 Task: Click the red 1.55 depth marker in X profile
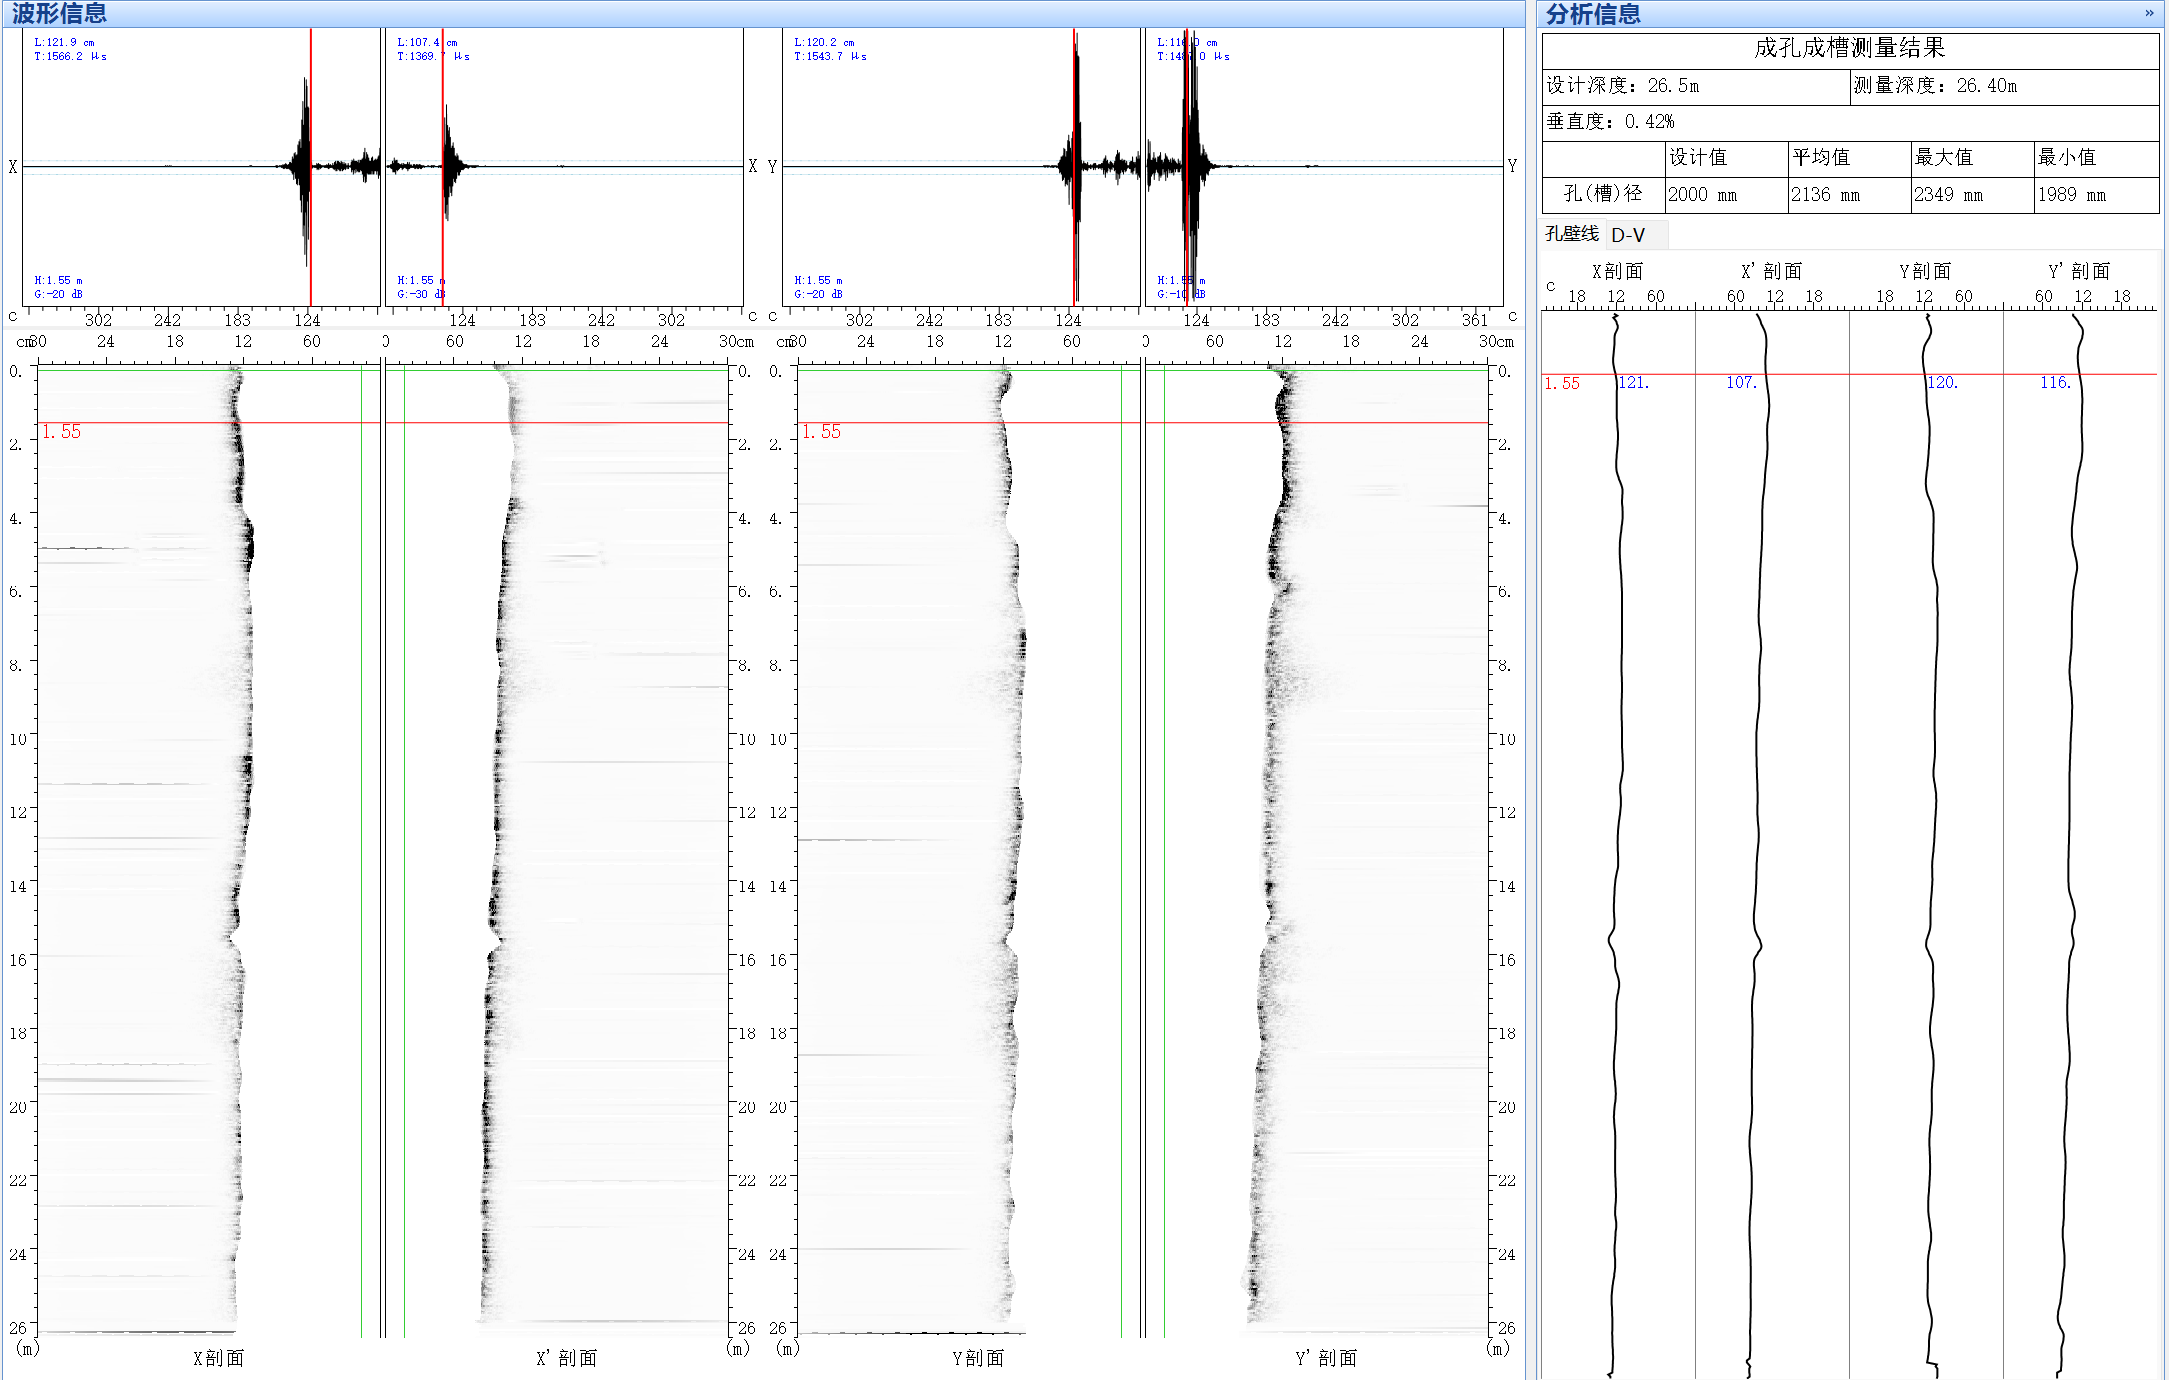(61, 432)
